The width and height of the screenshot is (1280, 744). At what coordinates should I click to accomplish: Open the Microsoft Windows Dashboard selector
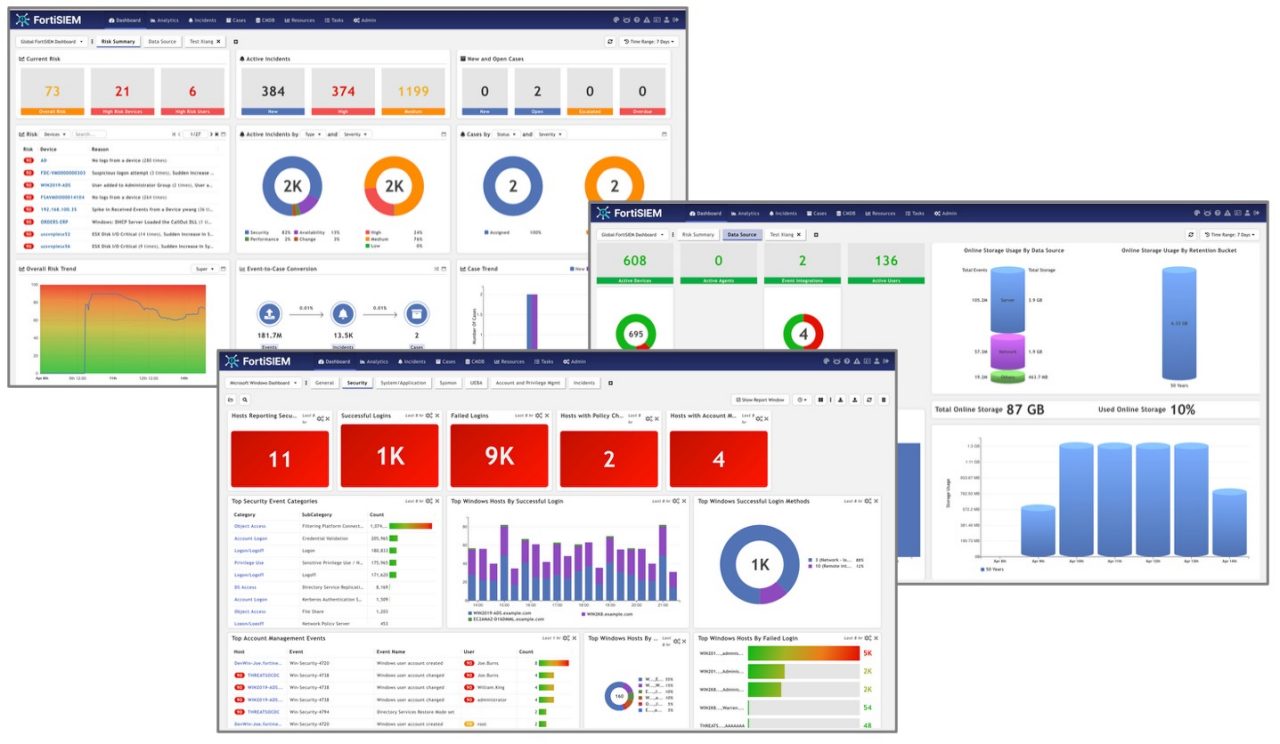click(x=260, y=383)
